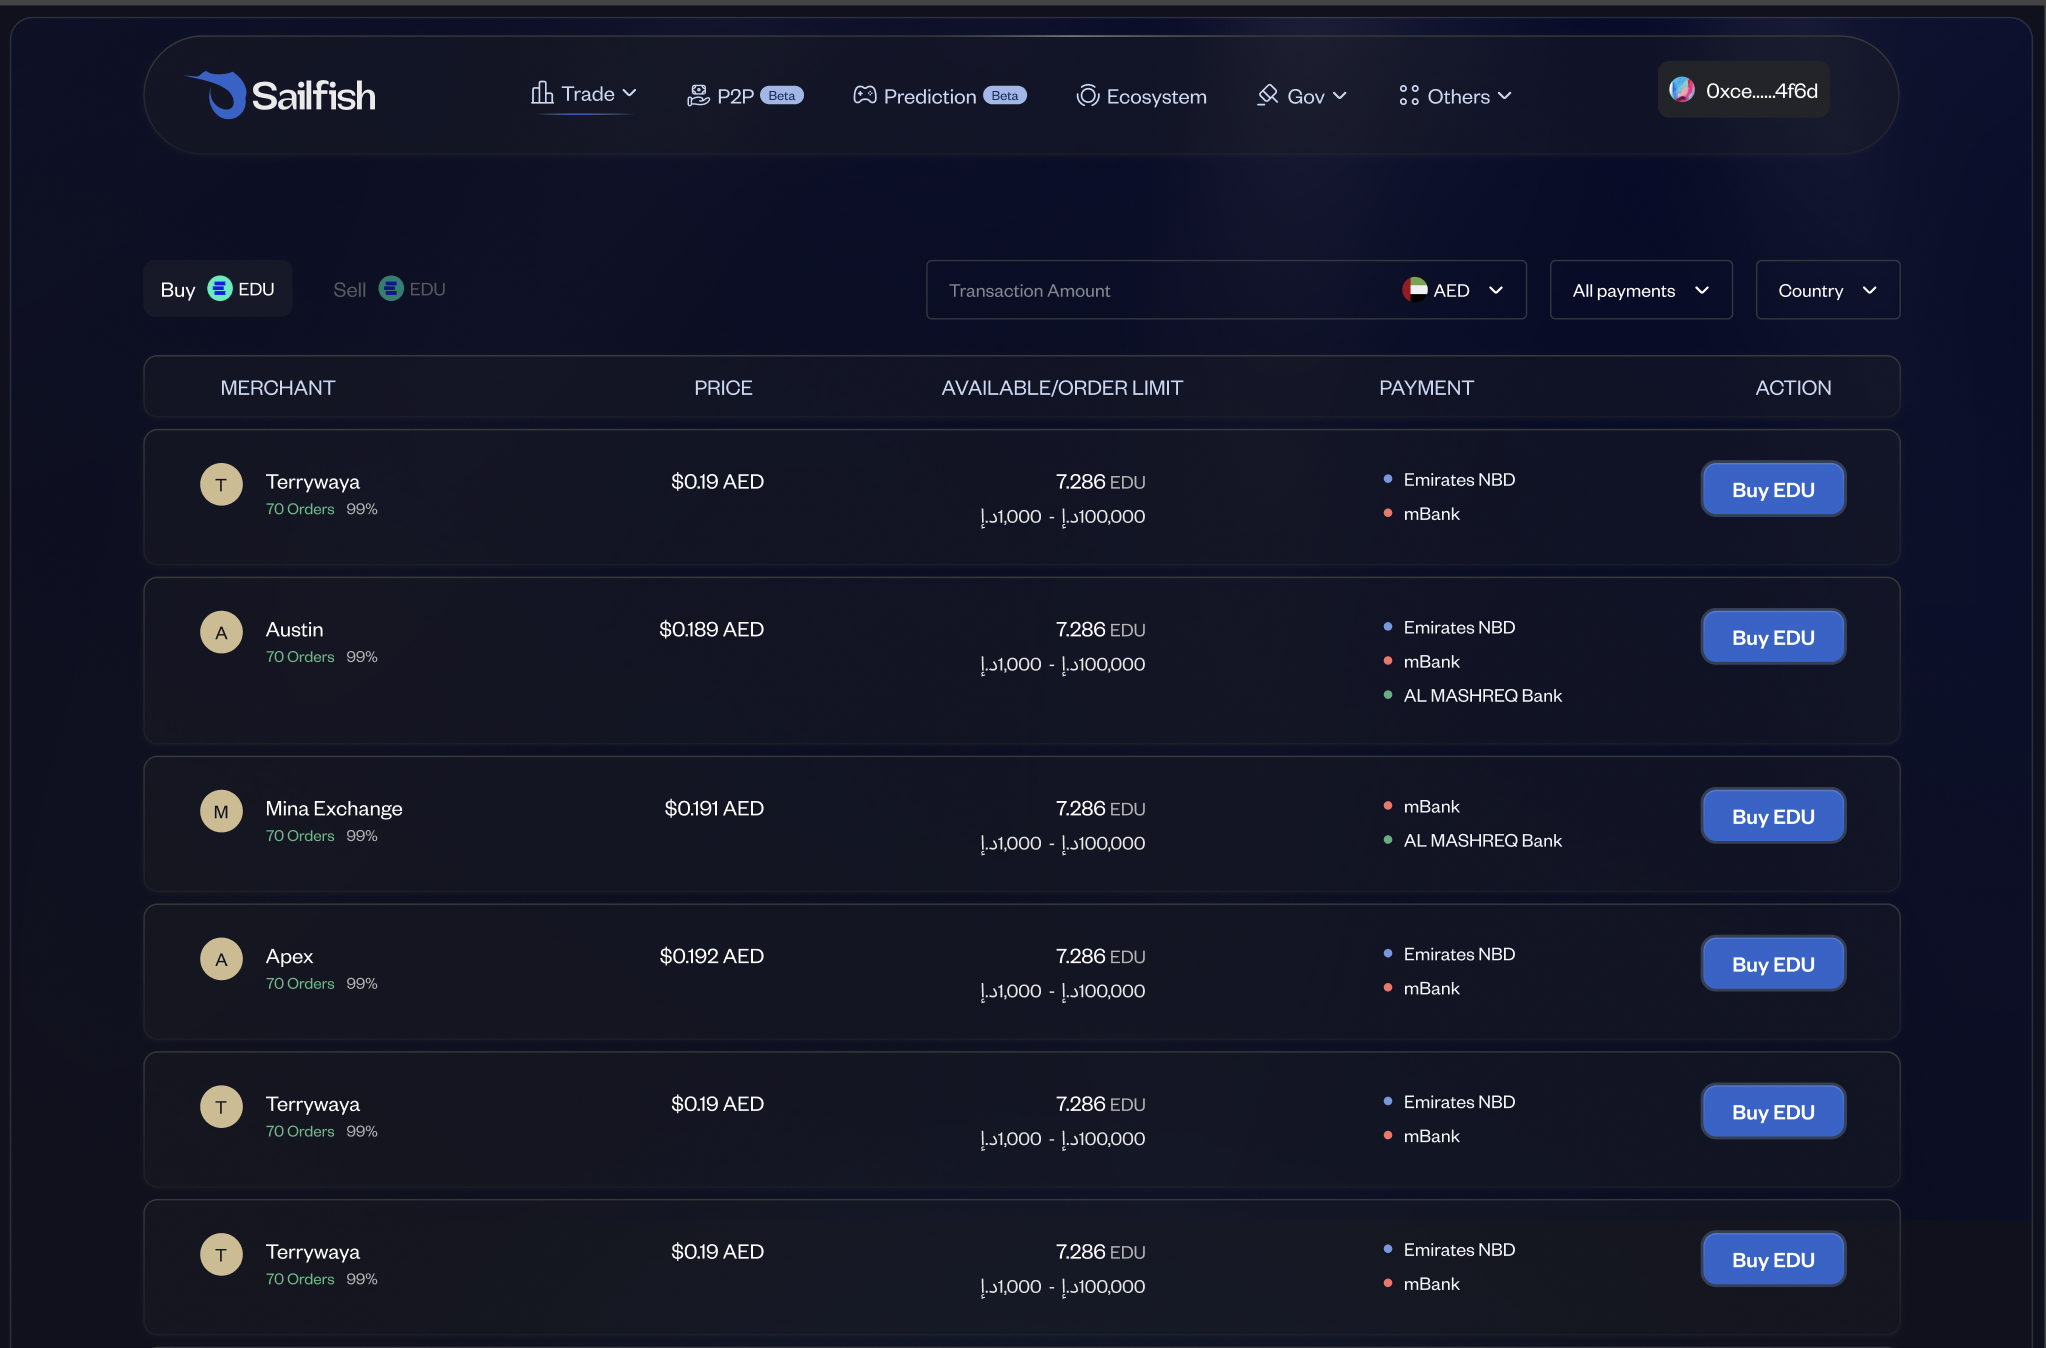Open the AED currency dropdown
This screenshot has width=2046, height=1348.
(1453, 290)
